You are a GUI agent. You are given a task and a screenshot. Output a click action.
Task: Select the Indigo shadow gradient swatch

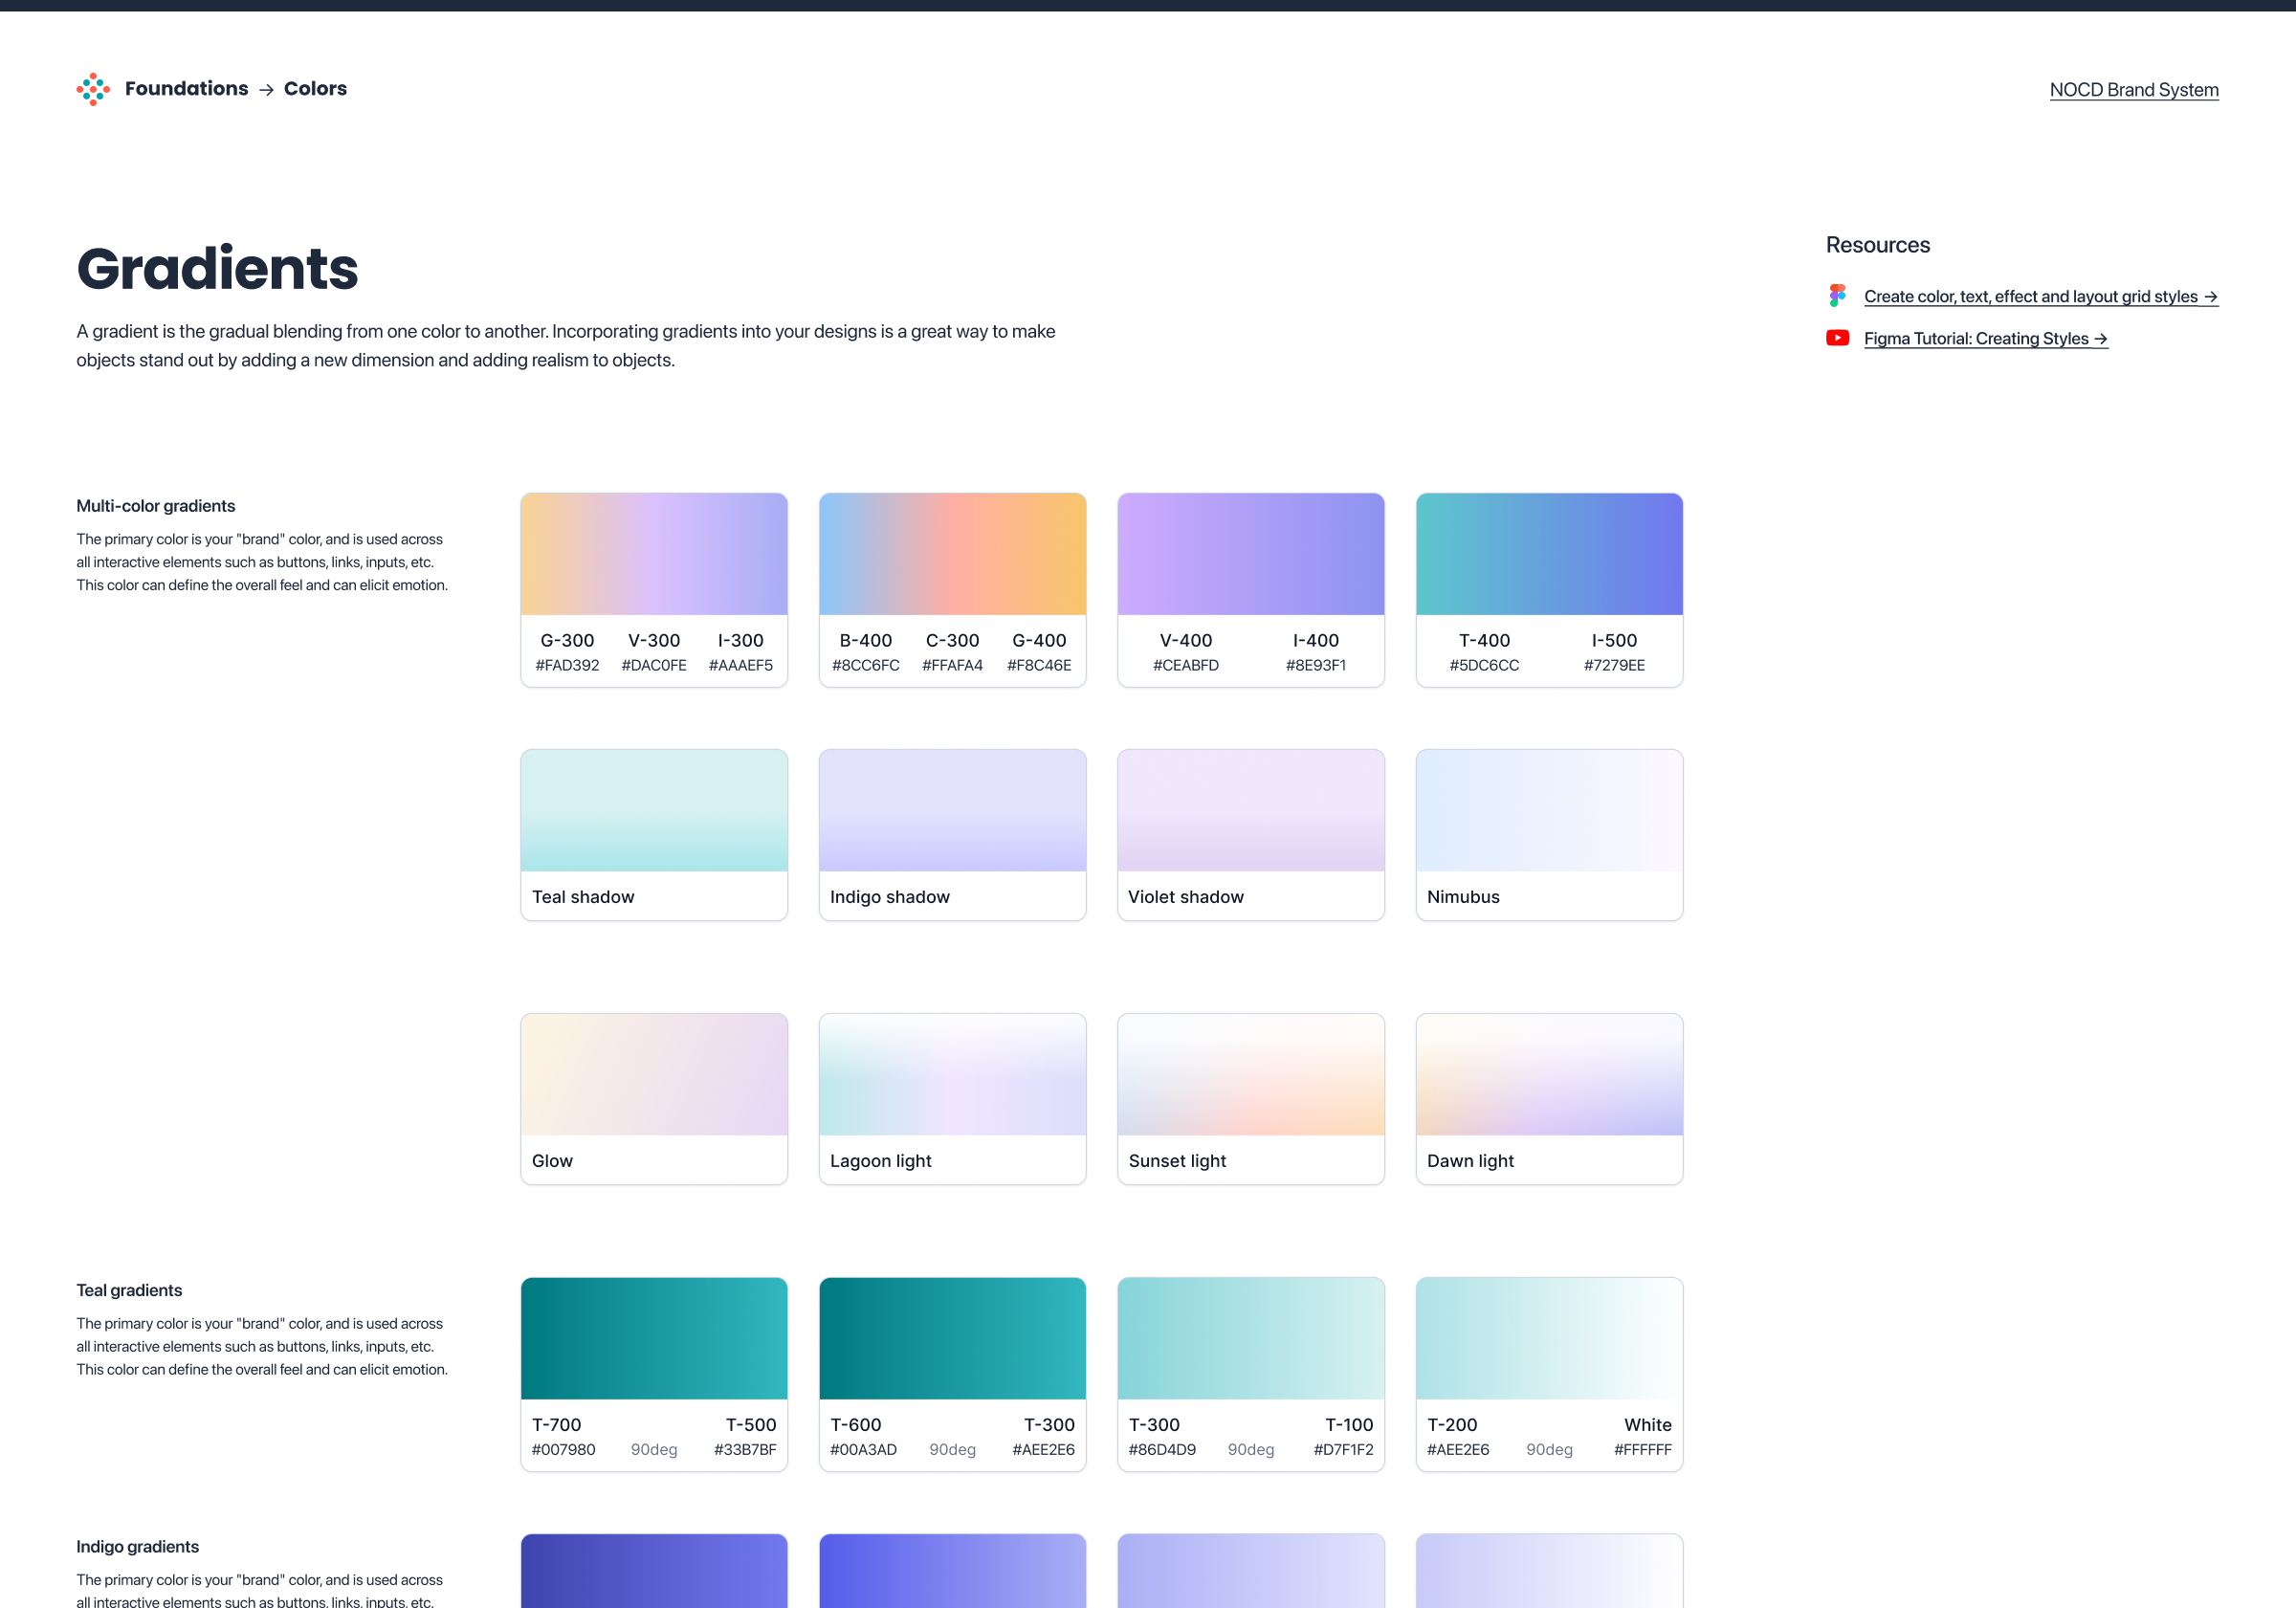coord(952,810)
